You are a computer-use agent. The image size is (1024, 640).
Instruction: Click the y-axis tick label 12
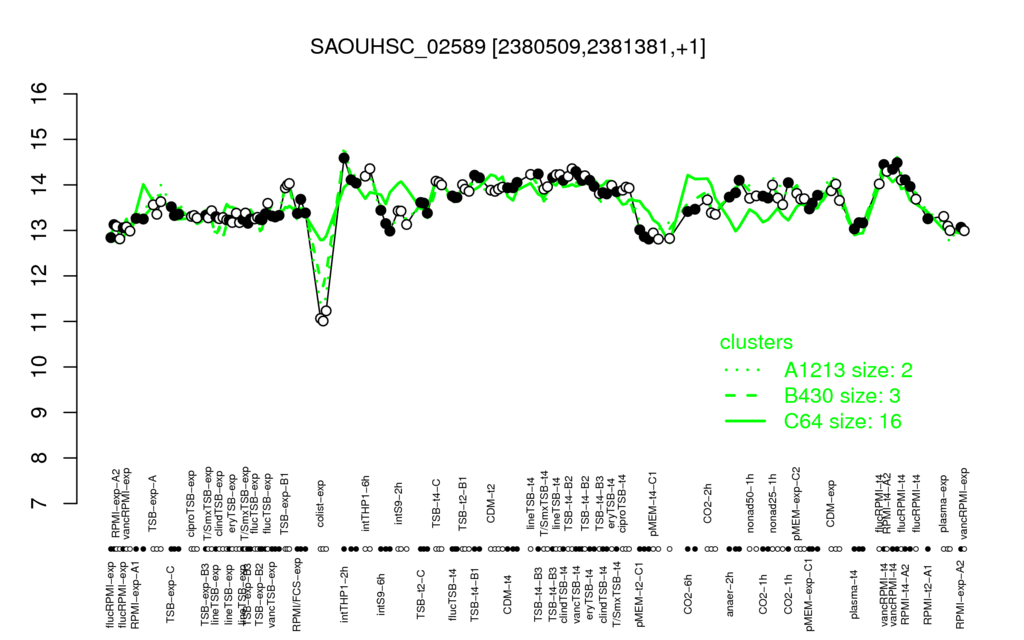pos(40,276)
